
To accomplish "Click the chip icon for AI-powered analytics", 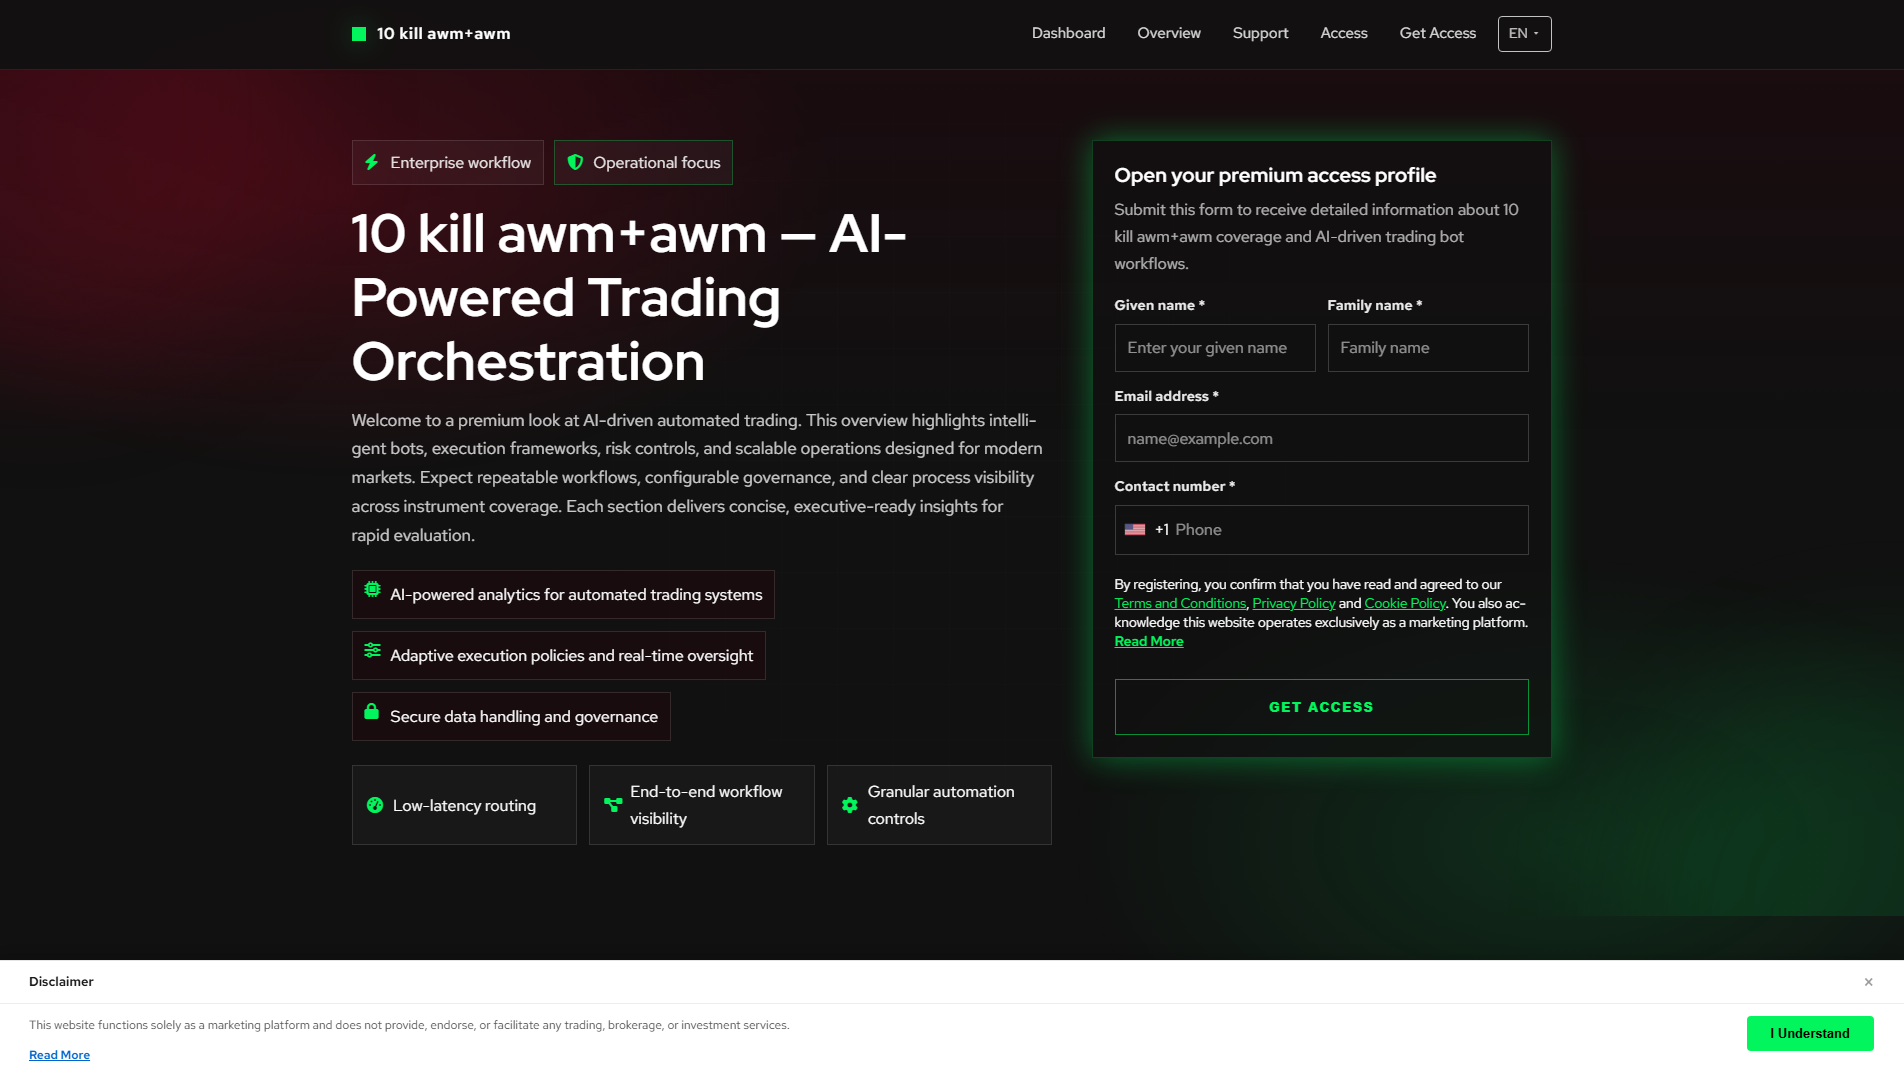I will [x=372, y=590].
